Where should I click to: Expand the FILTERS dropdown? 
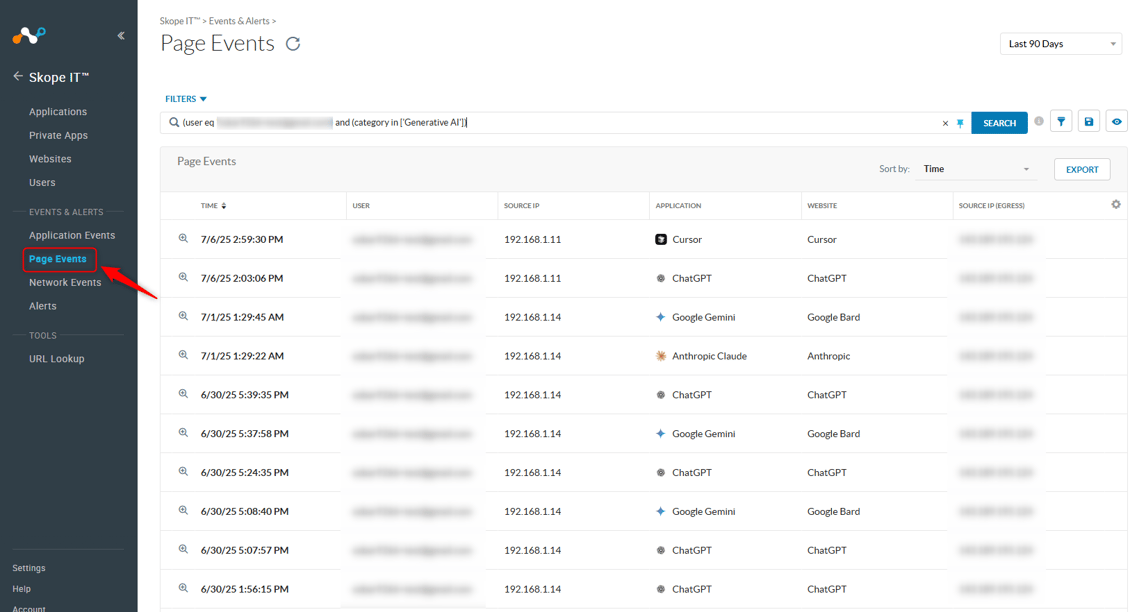pyautogui.click(x=186, y=99)
